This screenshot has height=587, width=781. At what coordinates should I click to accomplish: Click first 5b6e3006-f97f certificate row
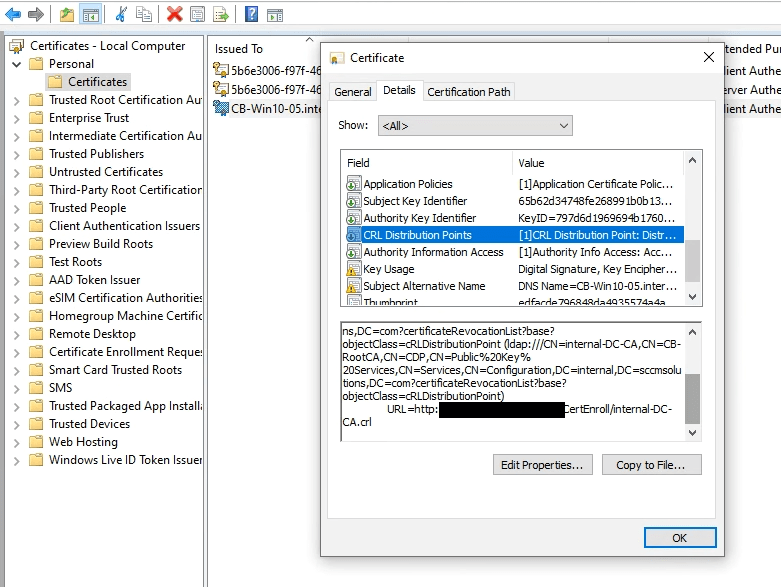pyautogui.click(x=267, y=71)
